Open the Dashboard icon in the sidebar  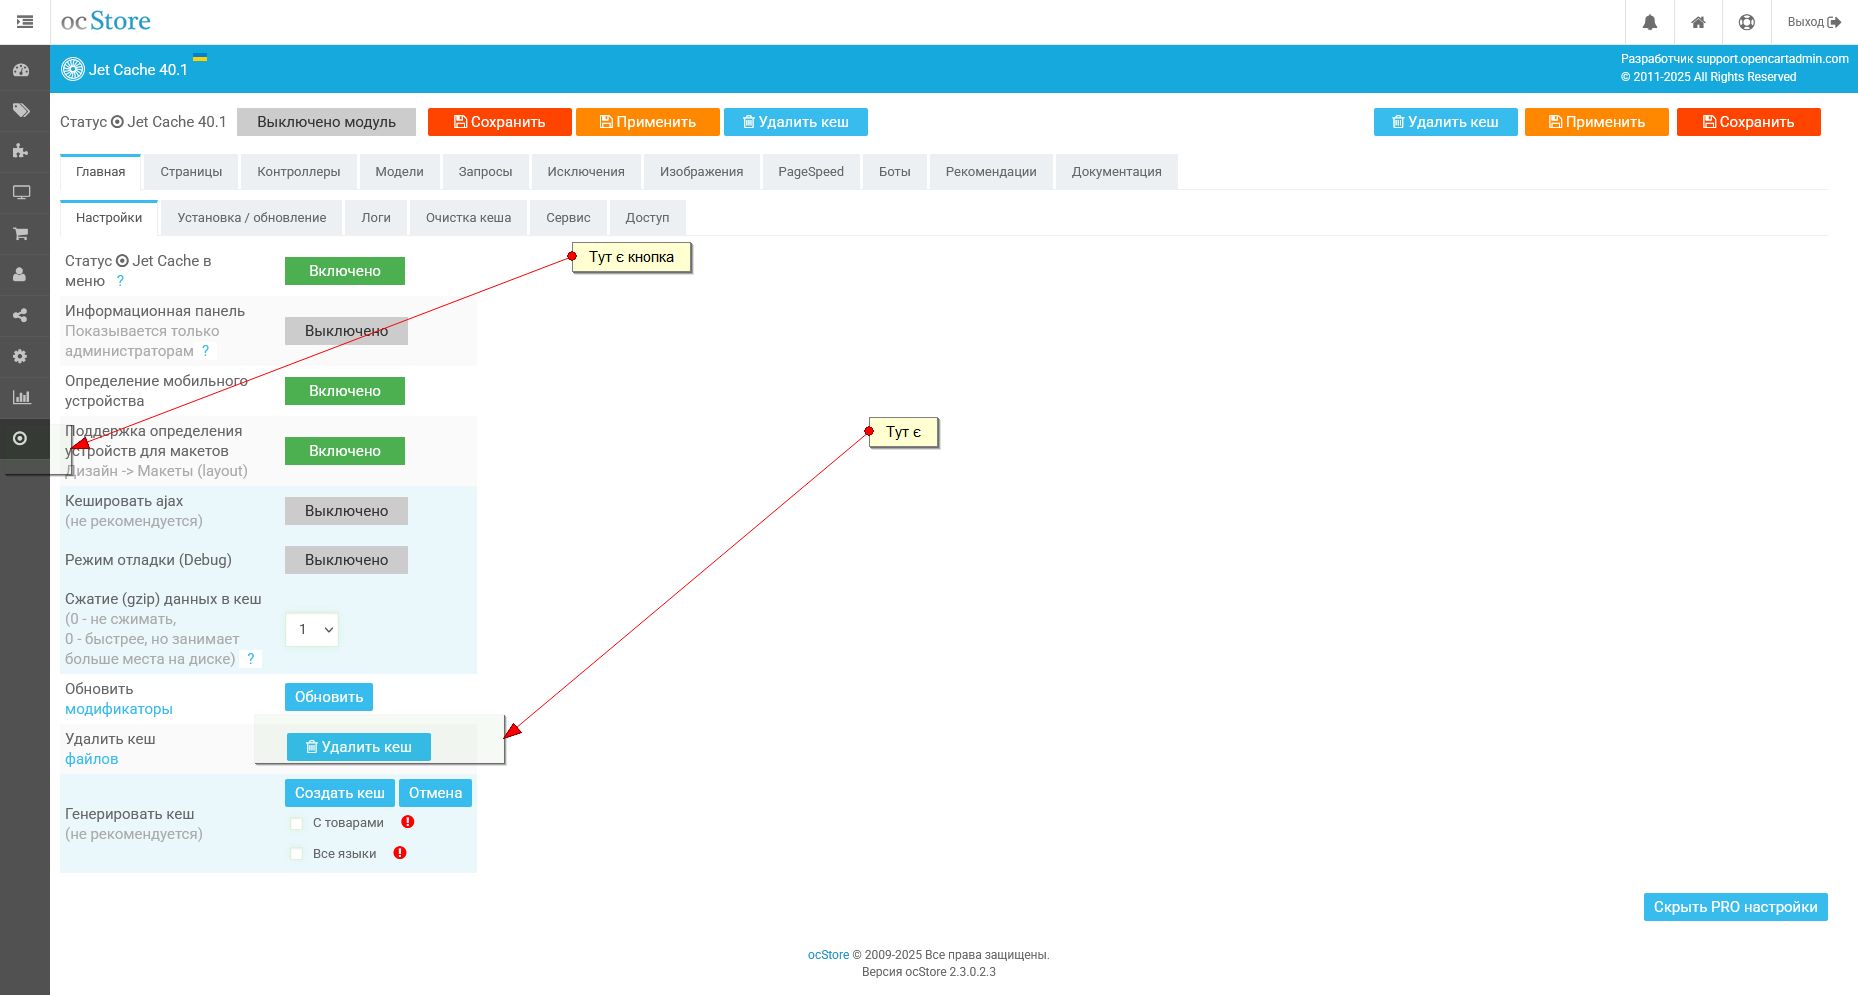coord(21,70)
